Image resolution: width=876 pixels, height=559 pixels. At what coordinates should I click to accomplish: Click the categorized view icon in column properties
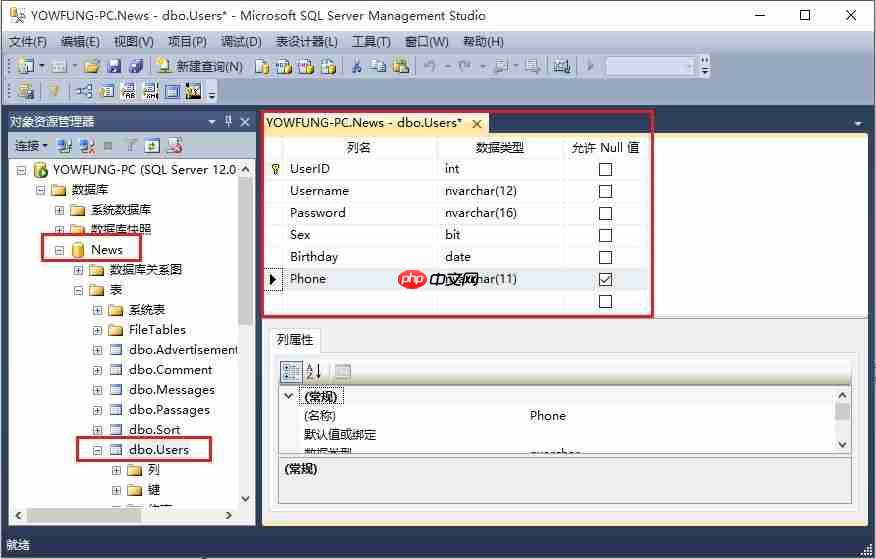(x=290, y=372)
